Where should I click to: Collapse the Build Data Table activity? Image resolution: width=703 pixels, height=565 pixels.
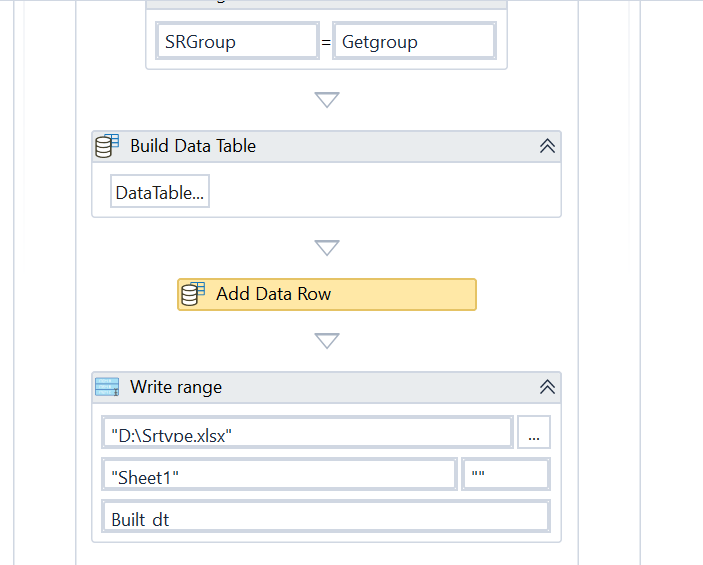tap(547, 146)
